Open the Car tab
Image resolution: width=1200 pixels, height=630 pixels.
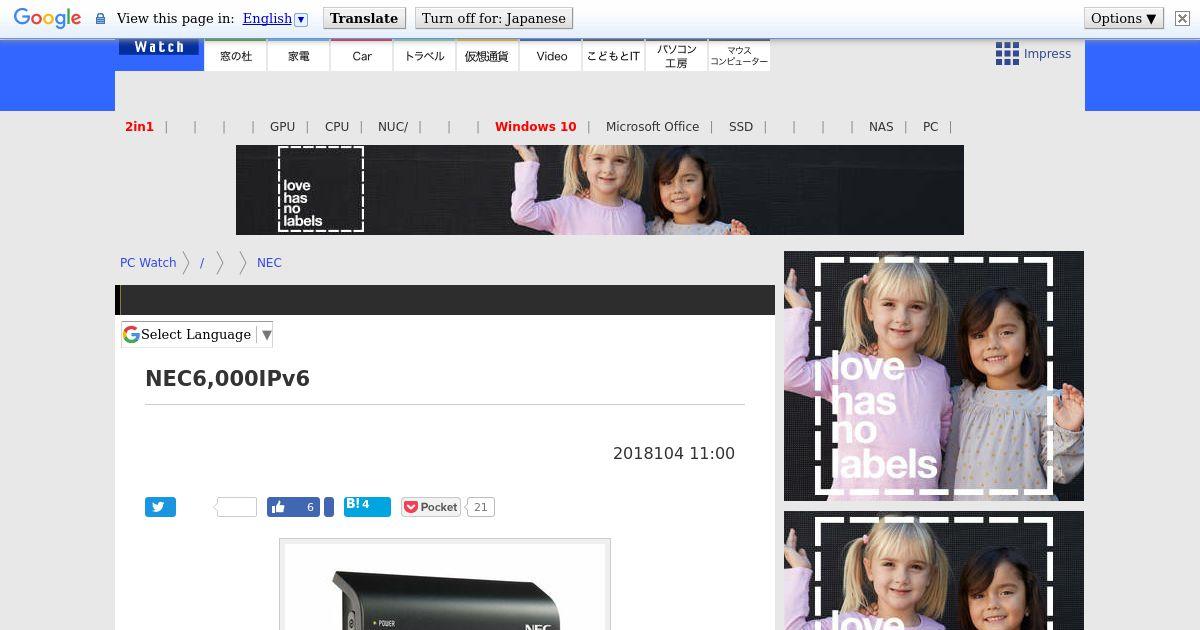click(x=362, y=56)
